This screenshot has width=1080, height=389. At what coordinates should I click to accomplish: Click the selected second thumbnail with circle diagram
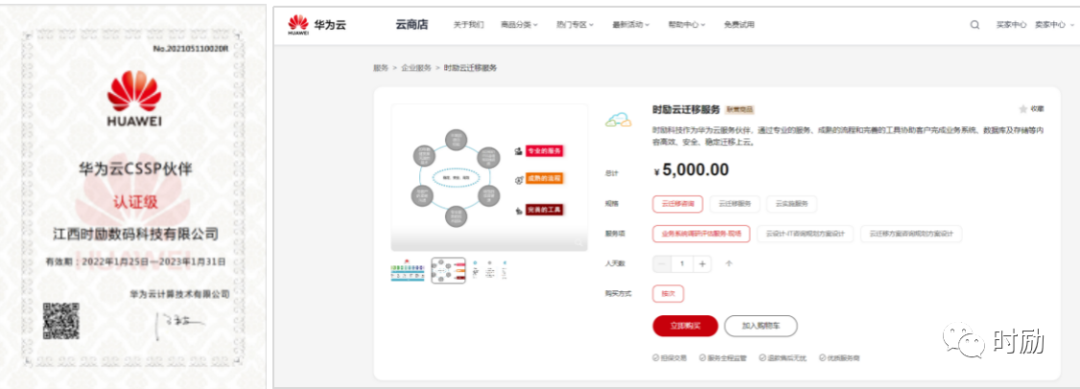pyautogui.click(x=448, y=271)
